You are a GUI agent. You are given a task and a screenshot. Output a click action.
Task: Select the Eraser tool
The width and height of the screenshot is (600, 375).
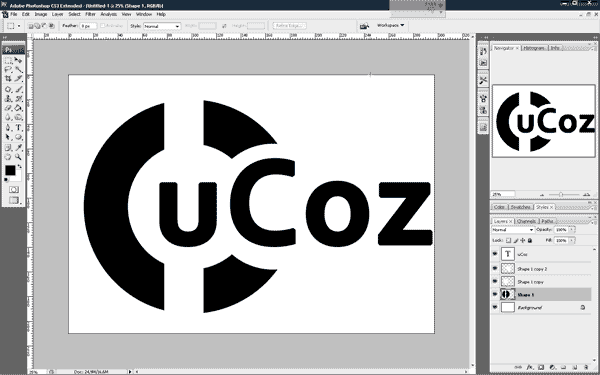pyautogui.click(x=8, y=108)
